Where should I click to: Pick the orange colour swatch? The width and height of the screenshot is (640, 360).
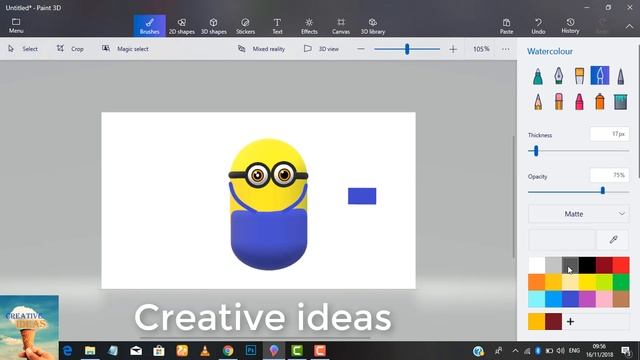click(537, 282)
